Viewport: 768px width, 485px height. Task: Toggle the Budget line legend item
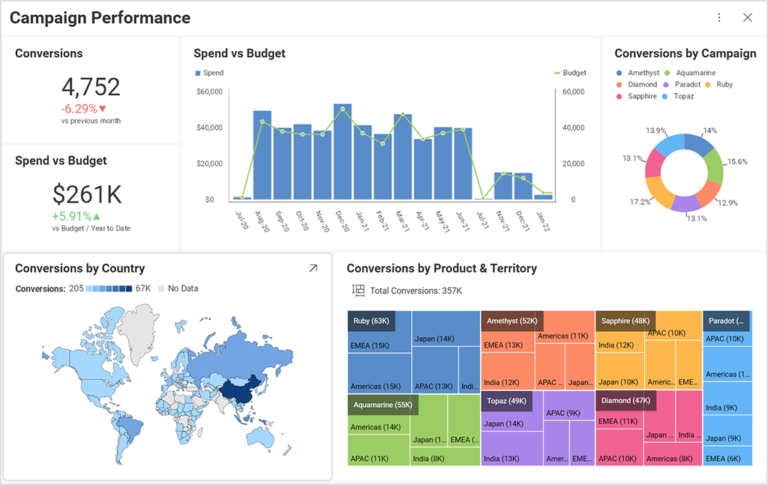[570, 73]
